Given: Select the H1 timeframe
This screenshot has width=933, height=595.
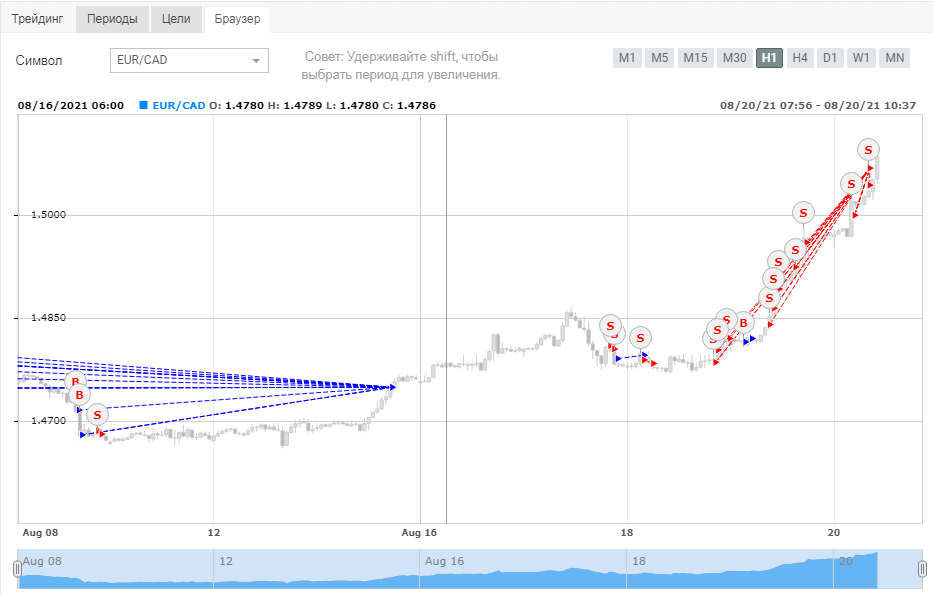Looking at the screenshot, I should pos(769,58).
